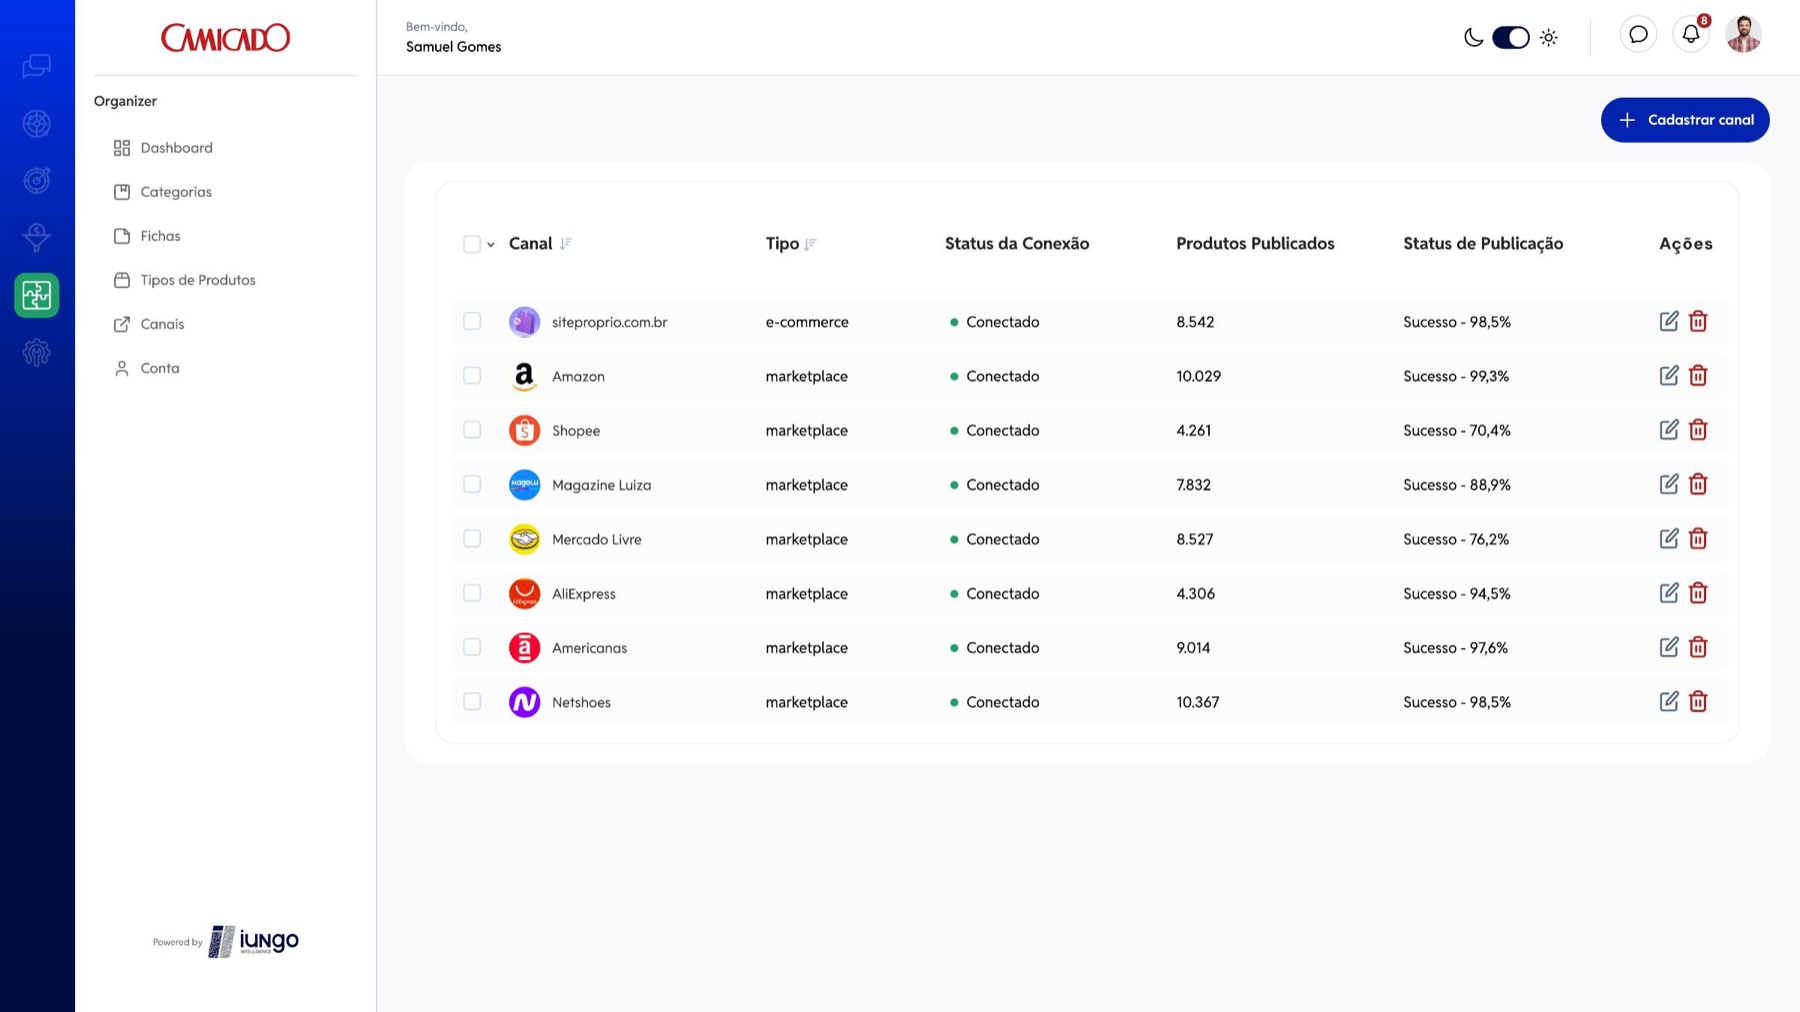Image resolution: width=1800 pixels, height=1012 pixels.
Task: Select the Mercado Livre row checkbox
Action: click(472, 538)
